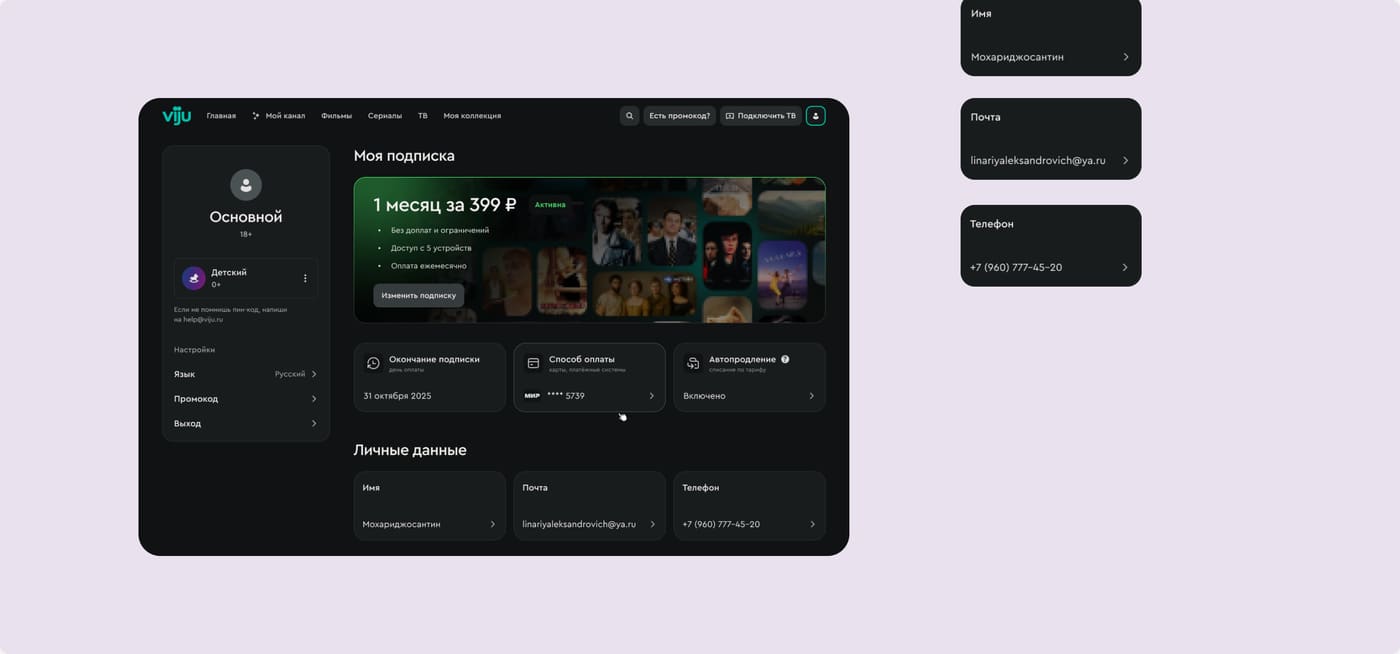
Task: Click the Изменить подписку button
Action: click(419, 295)
